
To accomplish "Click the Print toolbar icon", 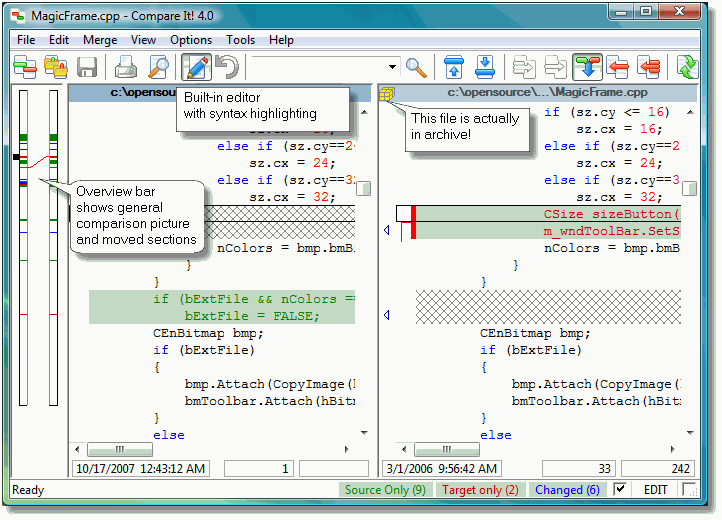I will point(126,67).
